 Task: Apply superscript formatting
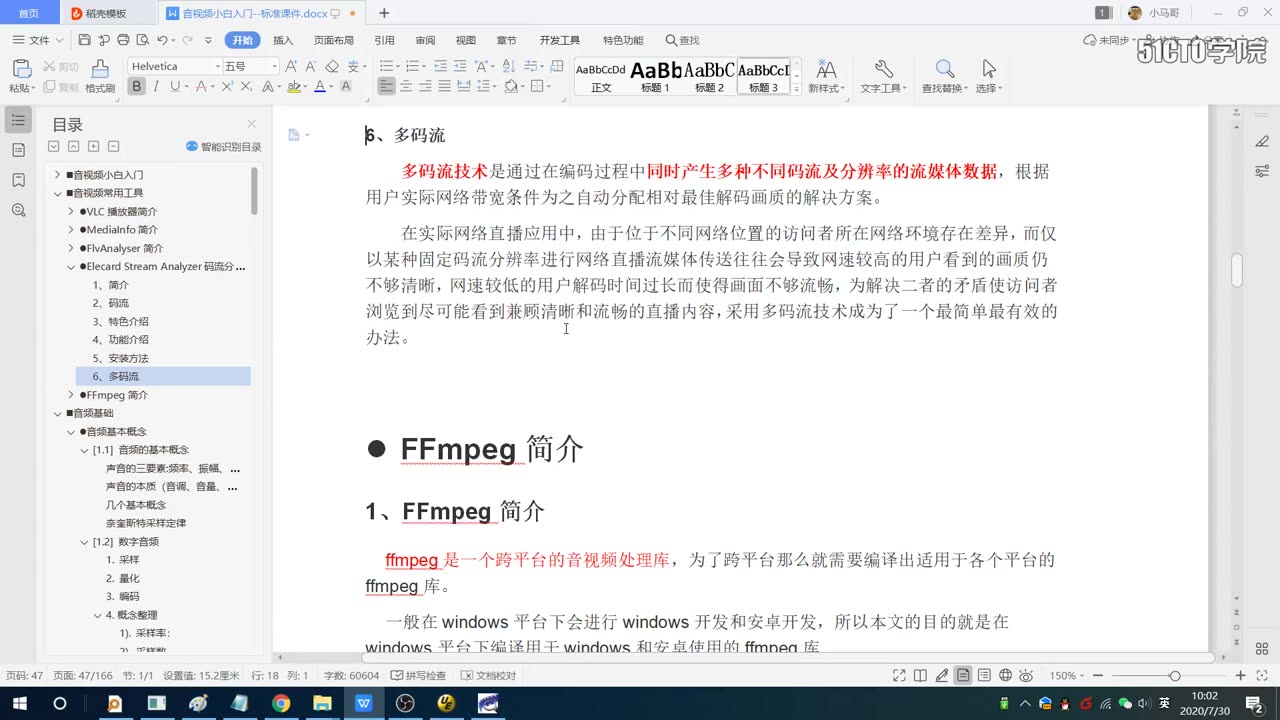coord(228,87)
